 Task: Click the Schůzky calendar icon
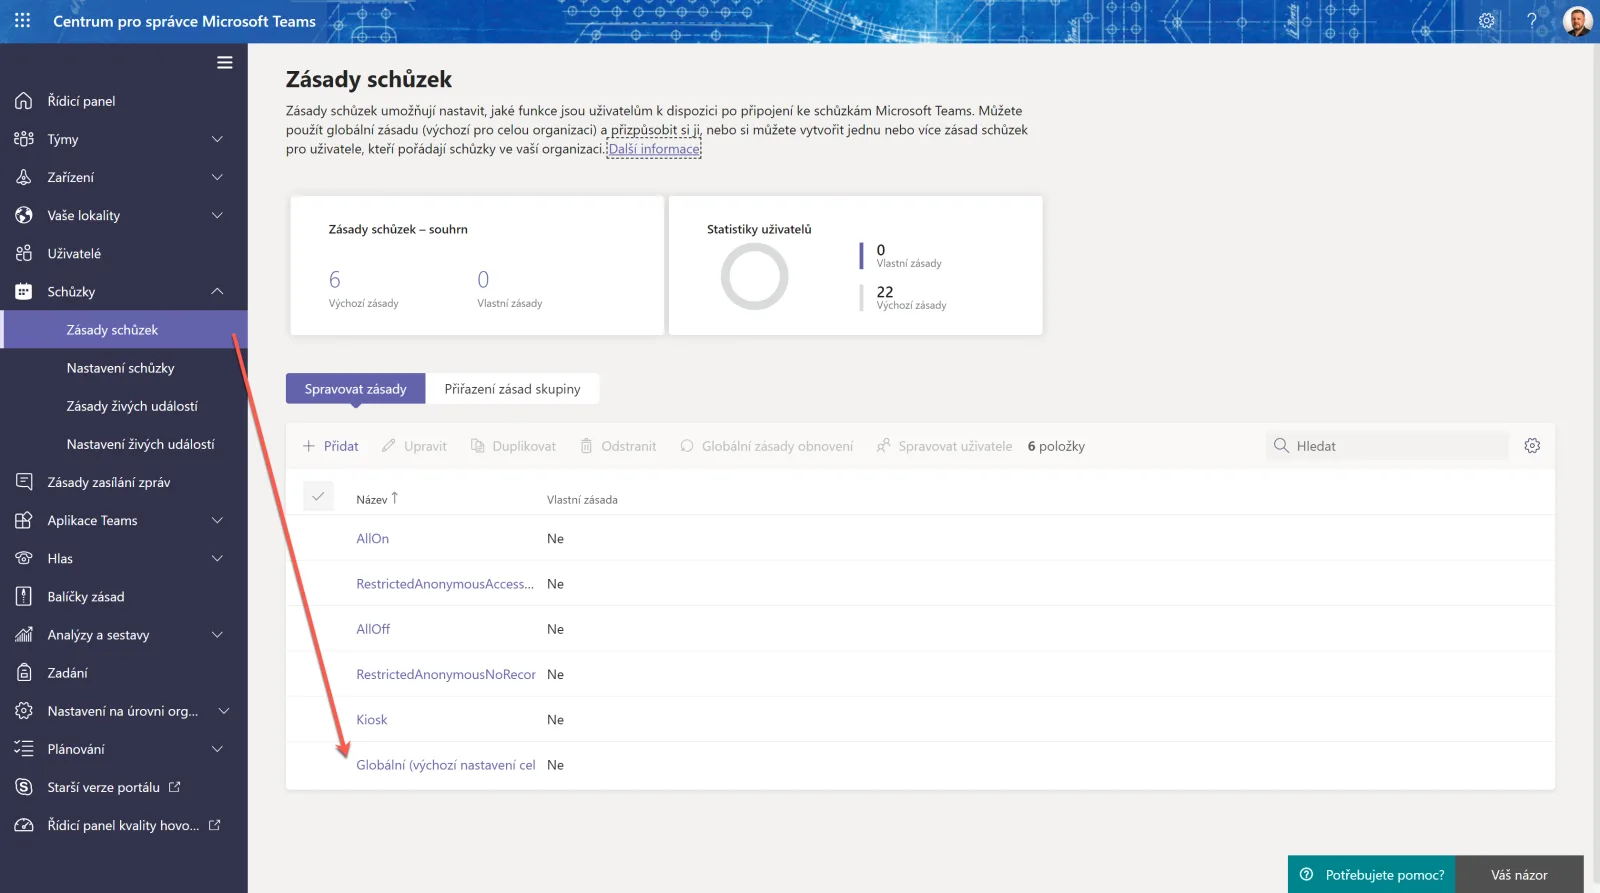(24, 292)
